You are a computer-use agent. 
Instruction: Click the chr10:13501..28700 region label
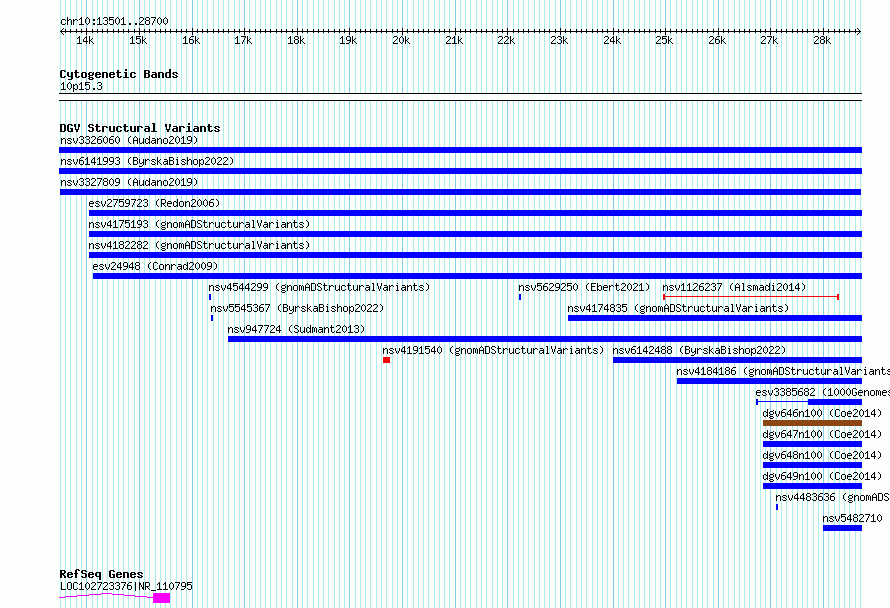(114, 21)
